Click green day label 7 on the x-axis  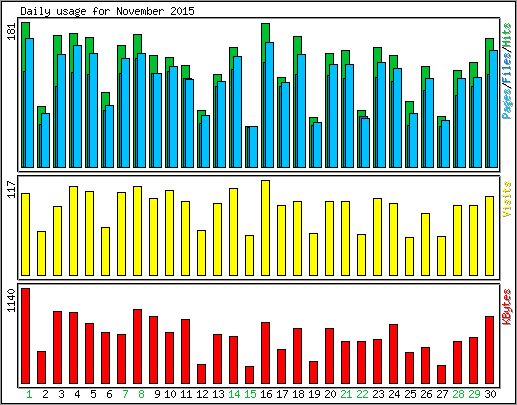[x=125, y=394]
